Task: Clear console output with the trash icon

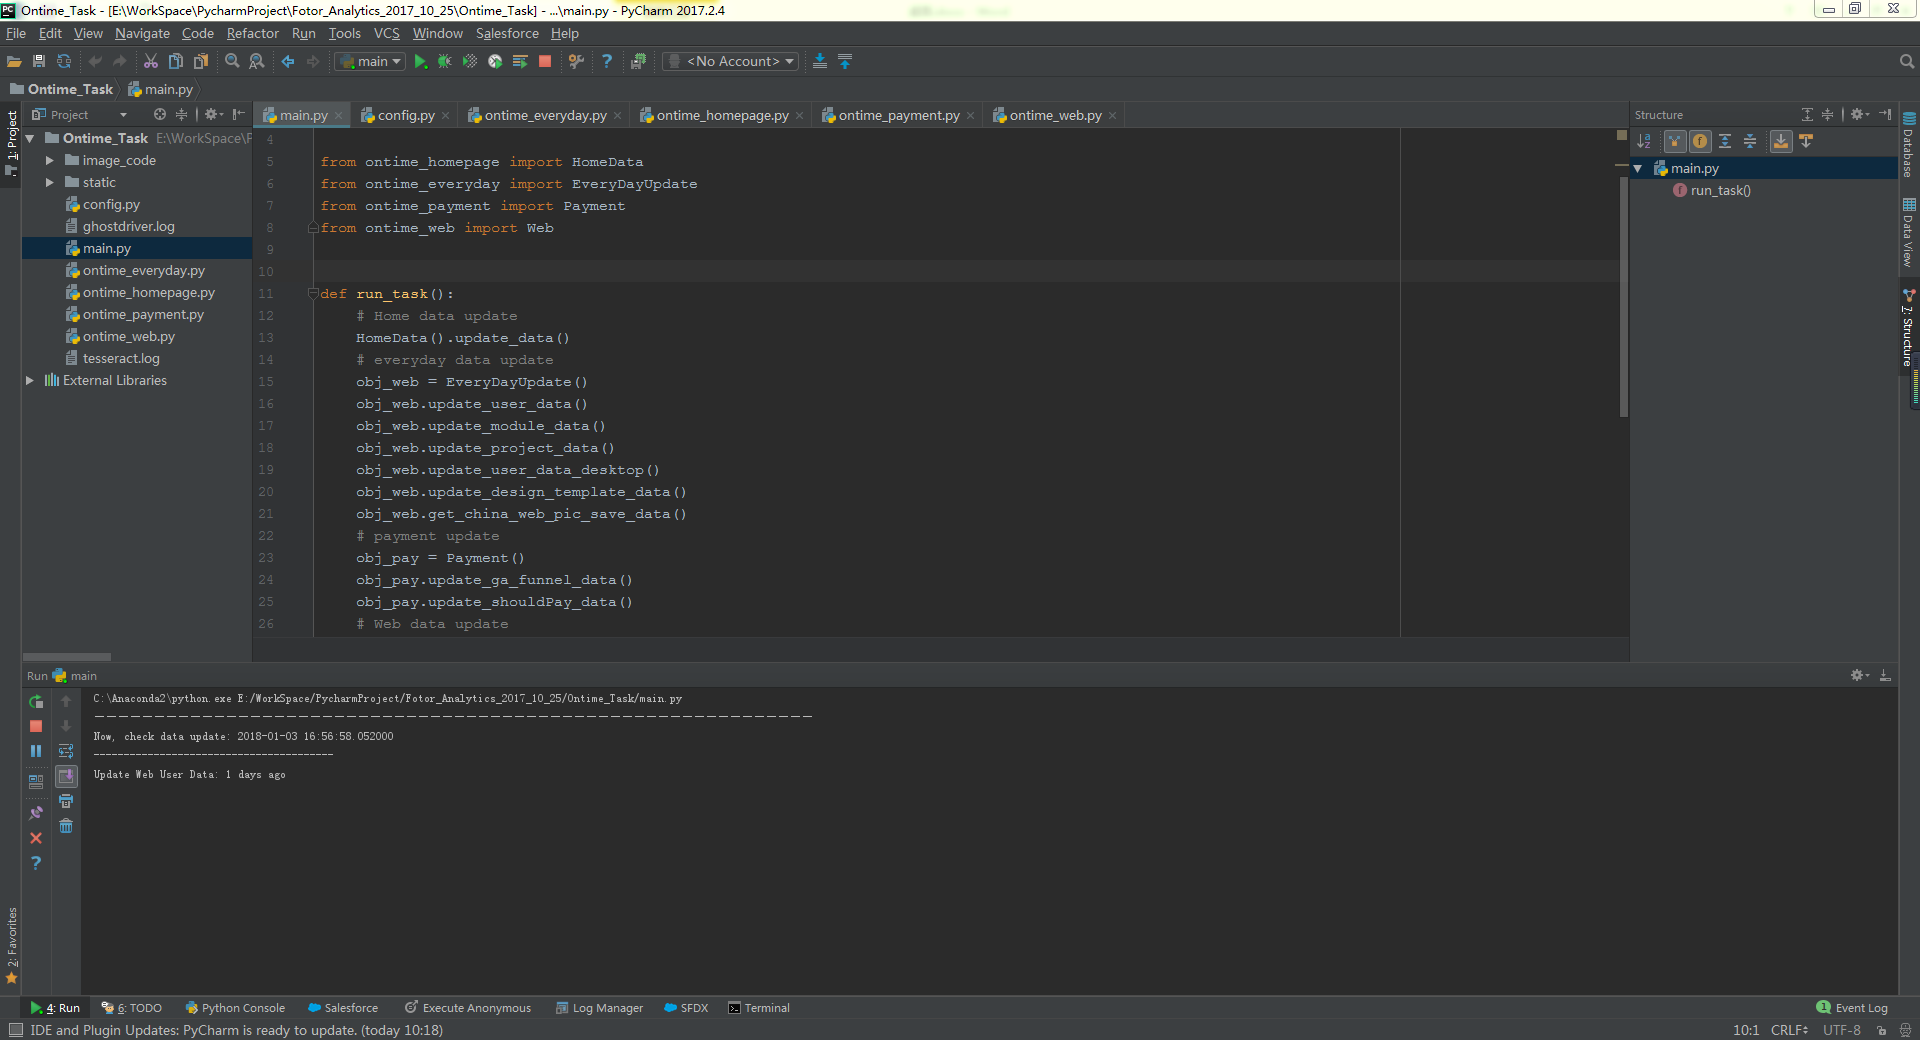Action: pyautogui.click(x=66, y=826)
